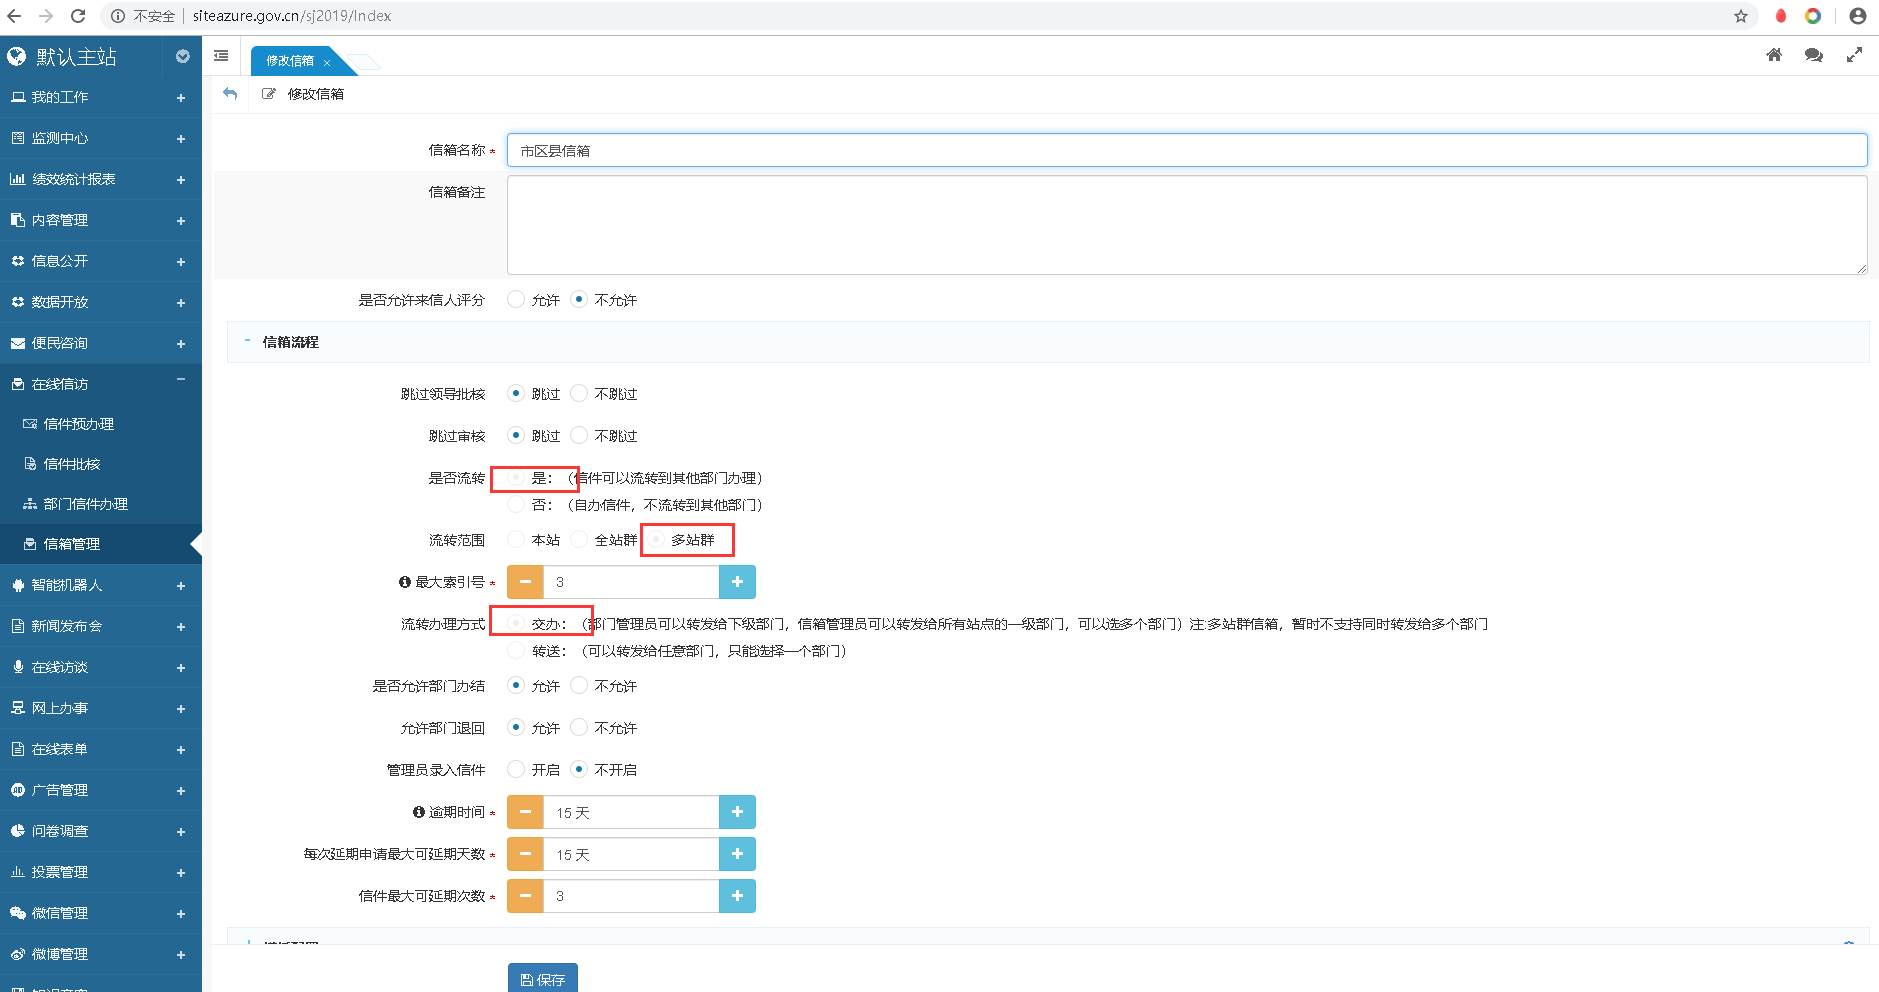Image resolution: width=1879 pixels, height=992 pixels.
Task: Open 部门信件办理 menu item
Action: point(85,504)
